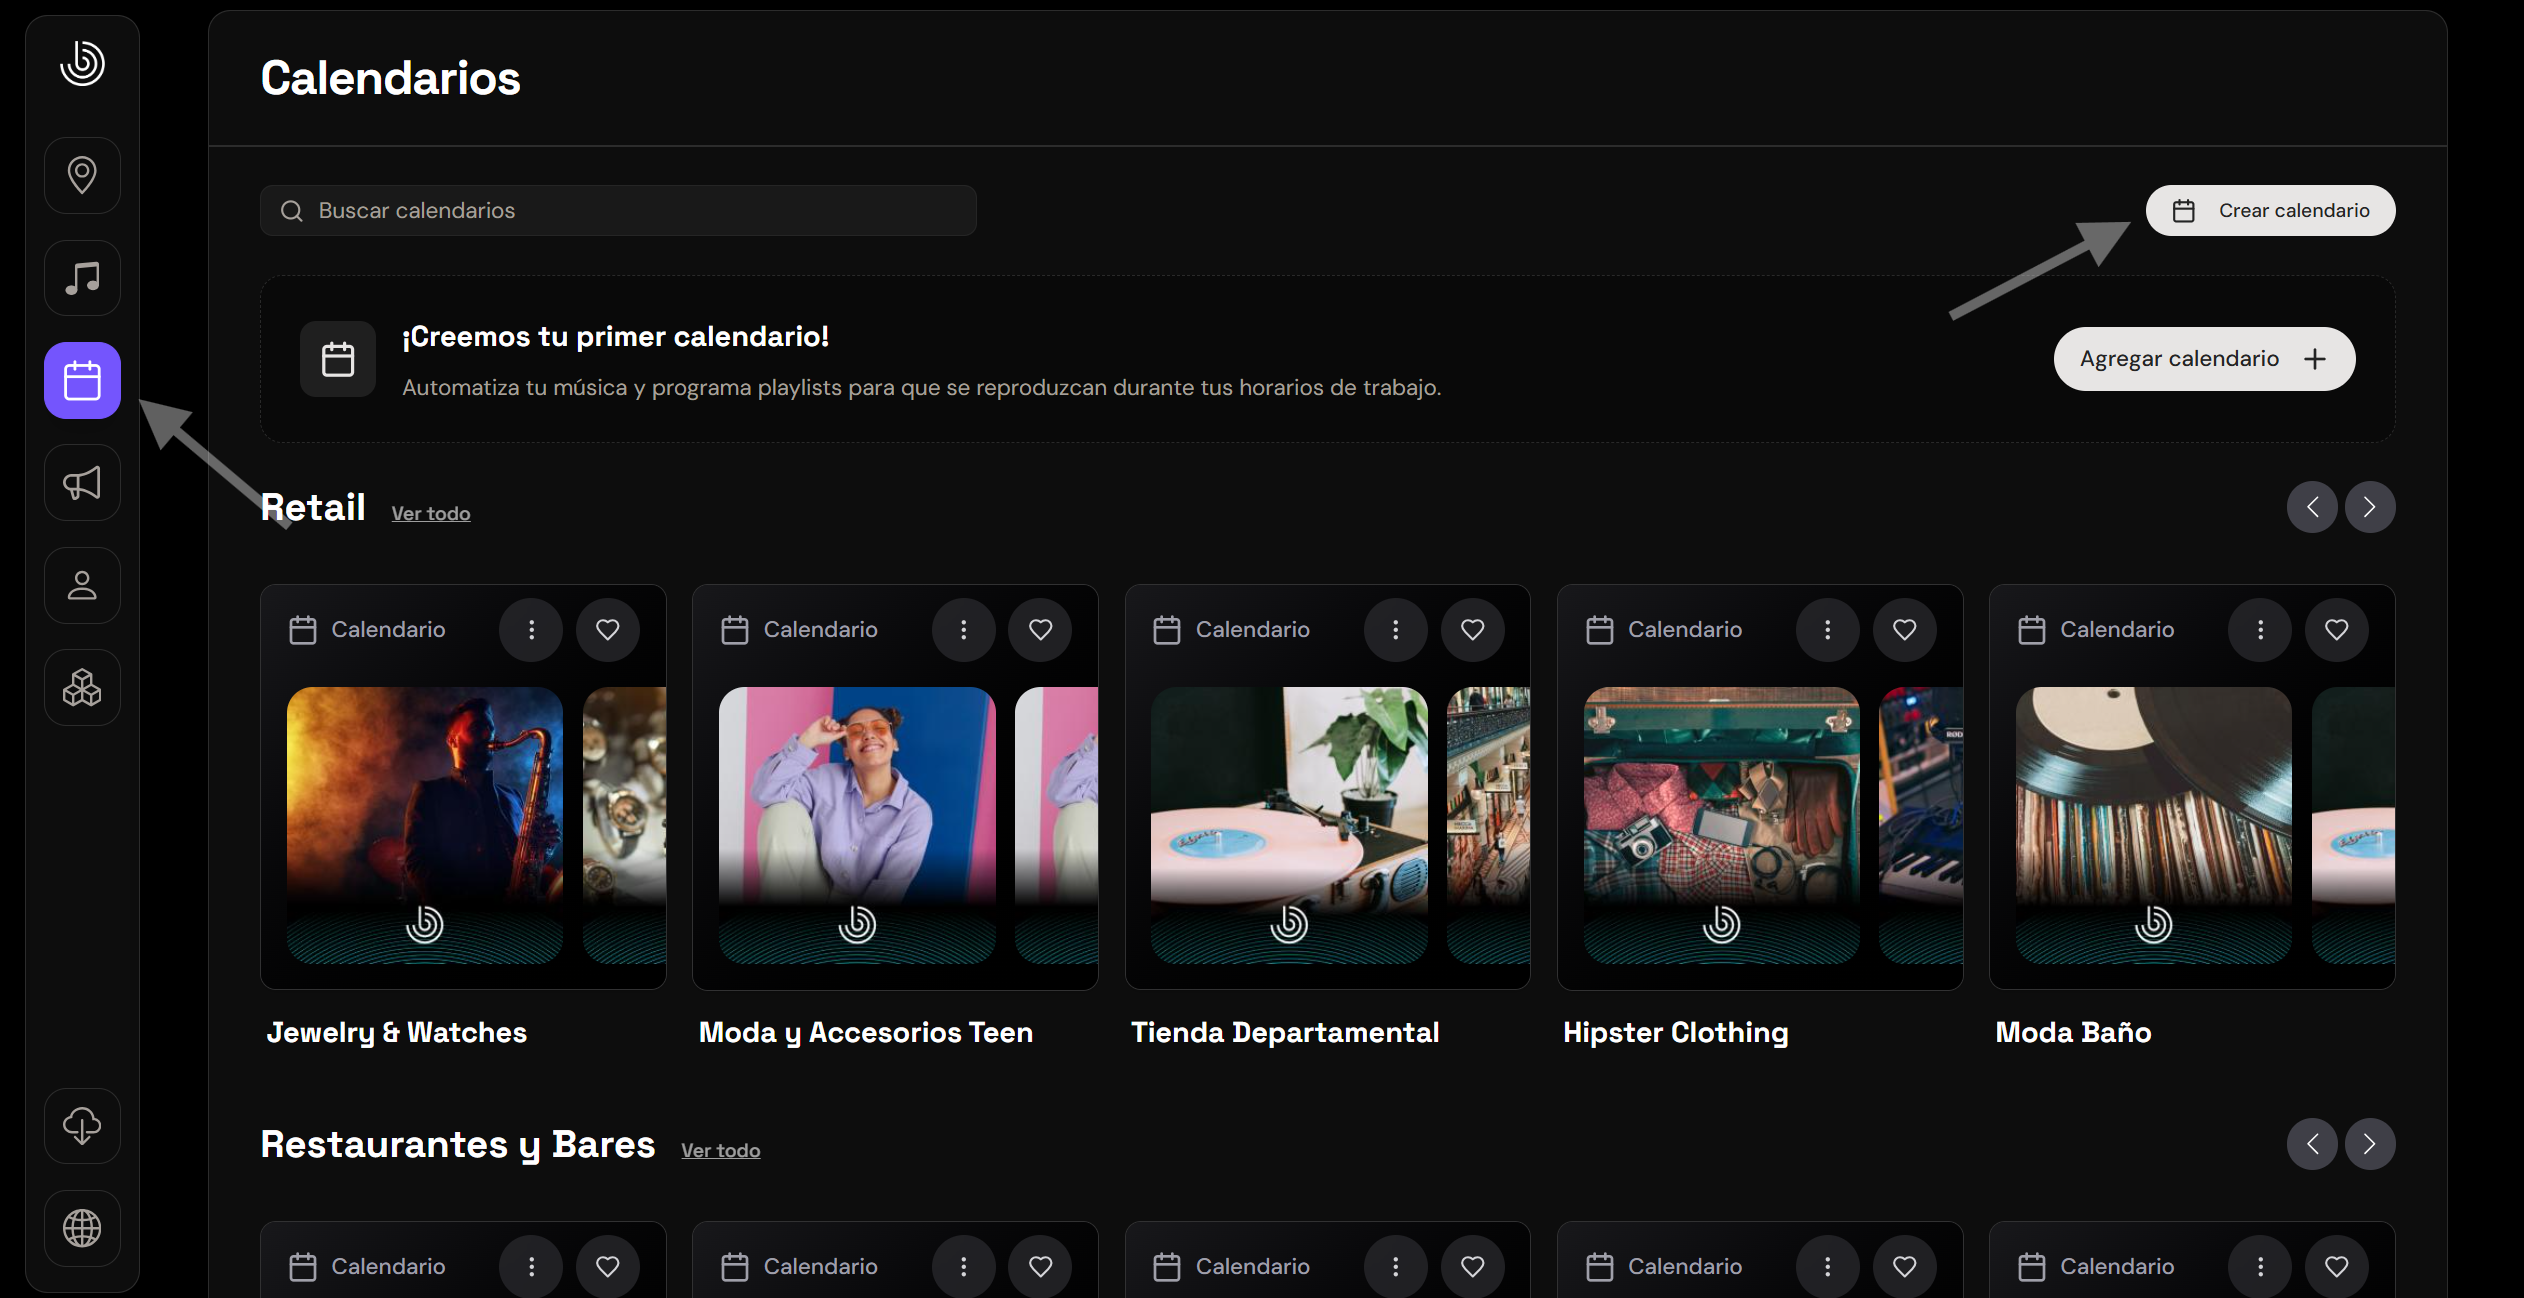Open the locations pin icon in sidebar
The image size is (2524, 1298).
82,175
